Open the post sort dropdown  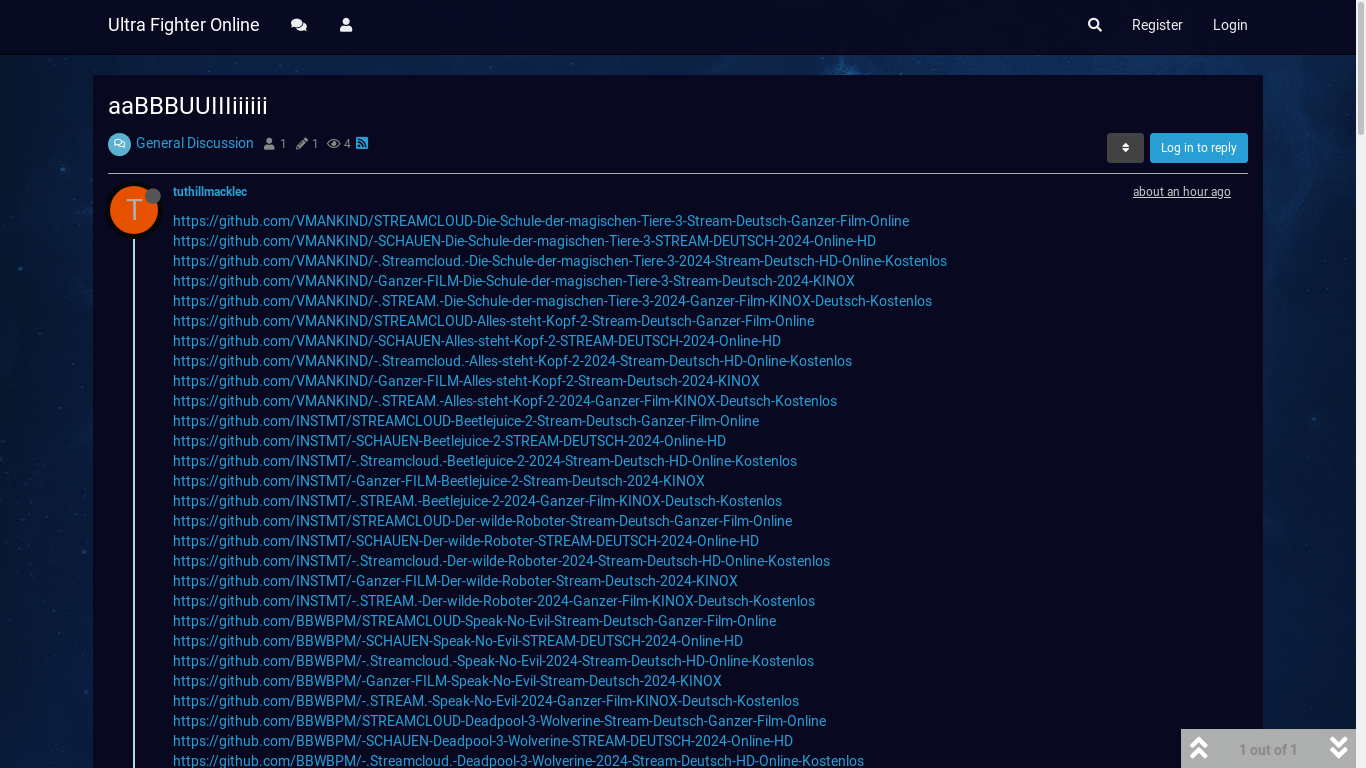coord(1125,148)
